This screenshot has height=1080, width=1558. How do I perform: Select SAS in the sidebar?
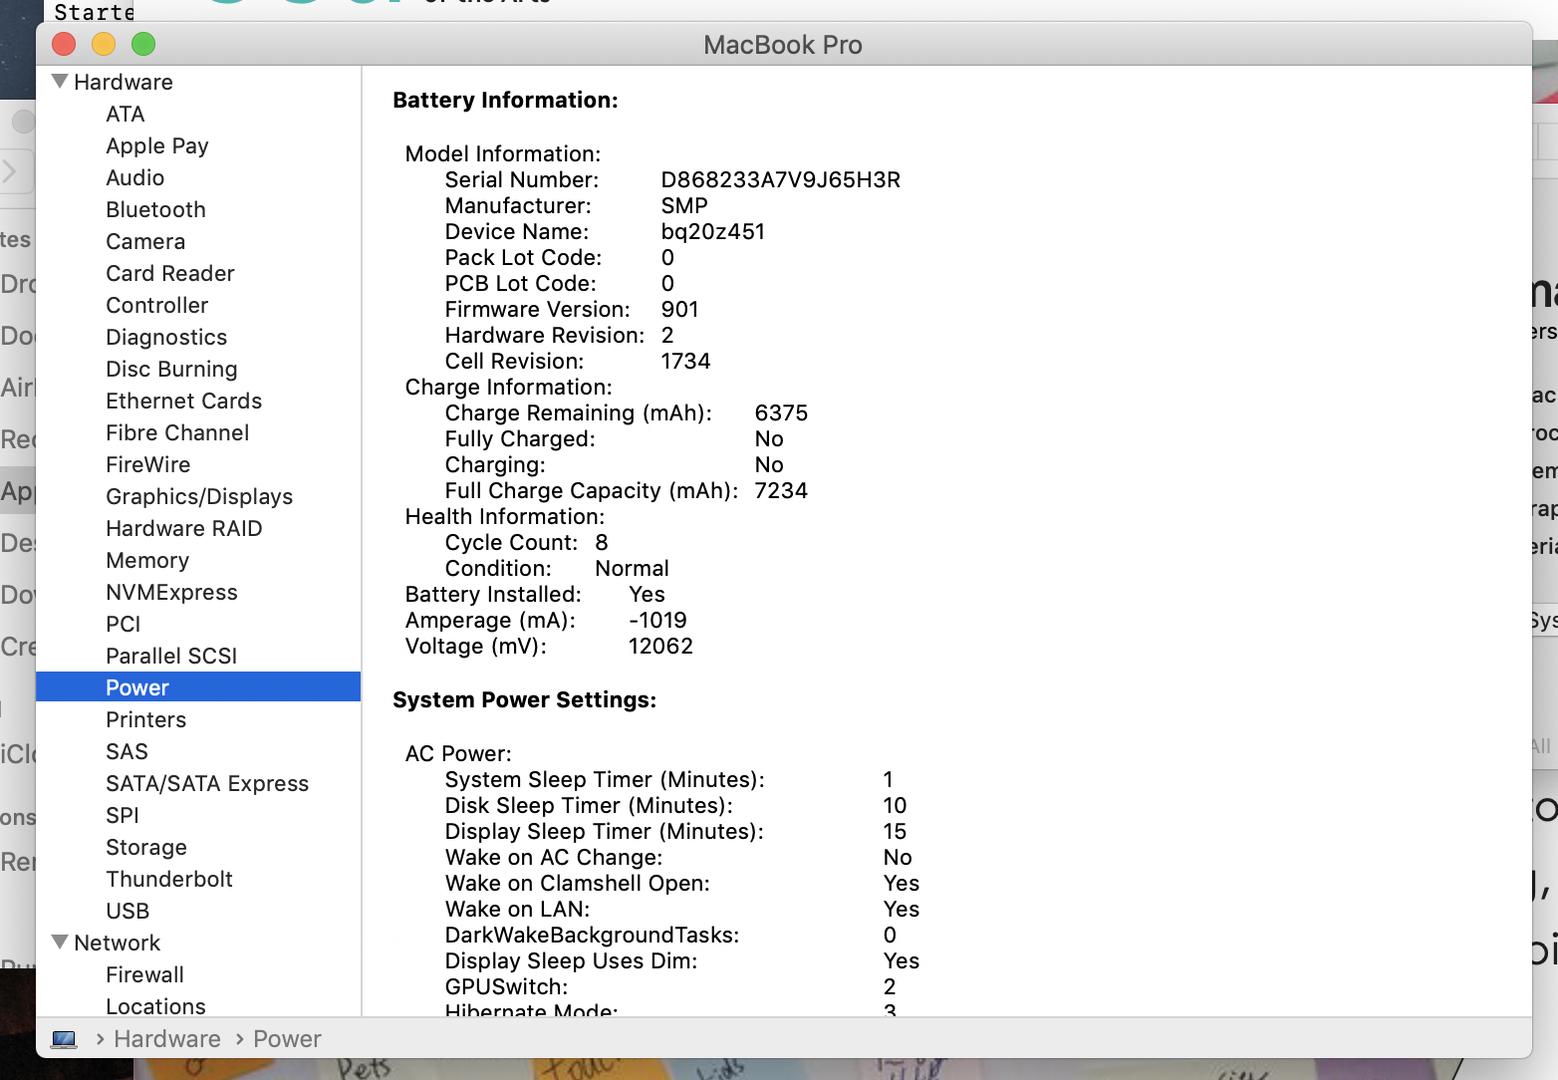[127, 752]
